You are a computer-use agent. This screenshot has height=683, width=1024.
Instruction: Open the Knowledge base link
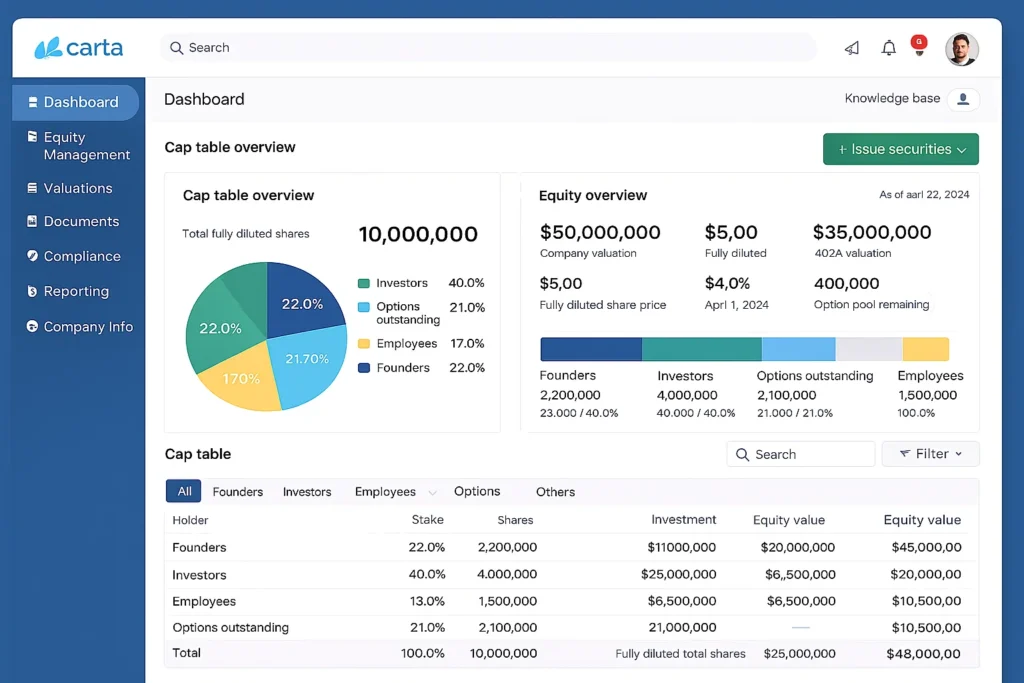pyautogui.click(x=892, y=98)
